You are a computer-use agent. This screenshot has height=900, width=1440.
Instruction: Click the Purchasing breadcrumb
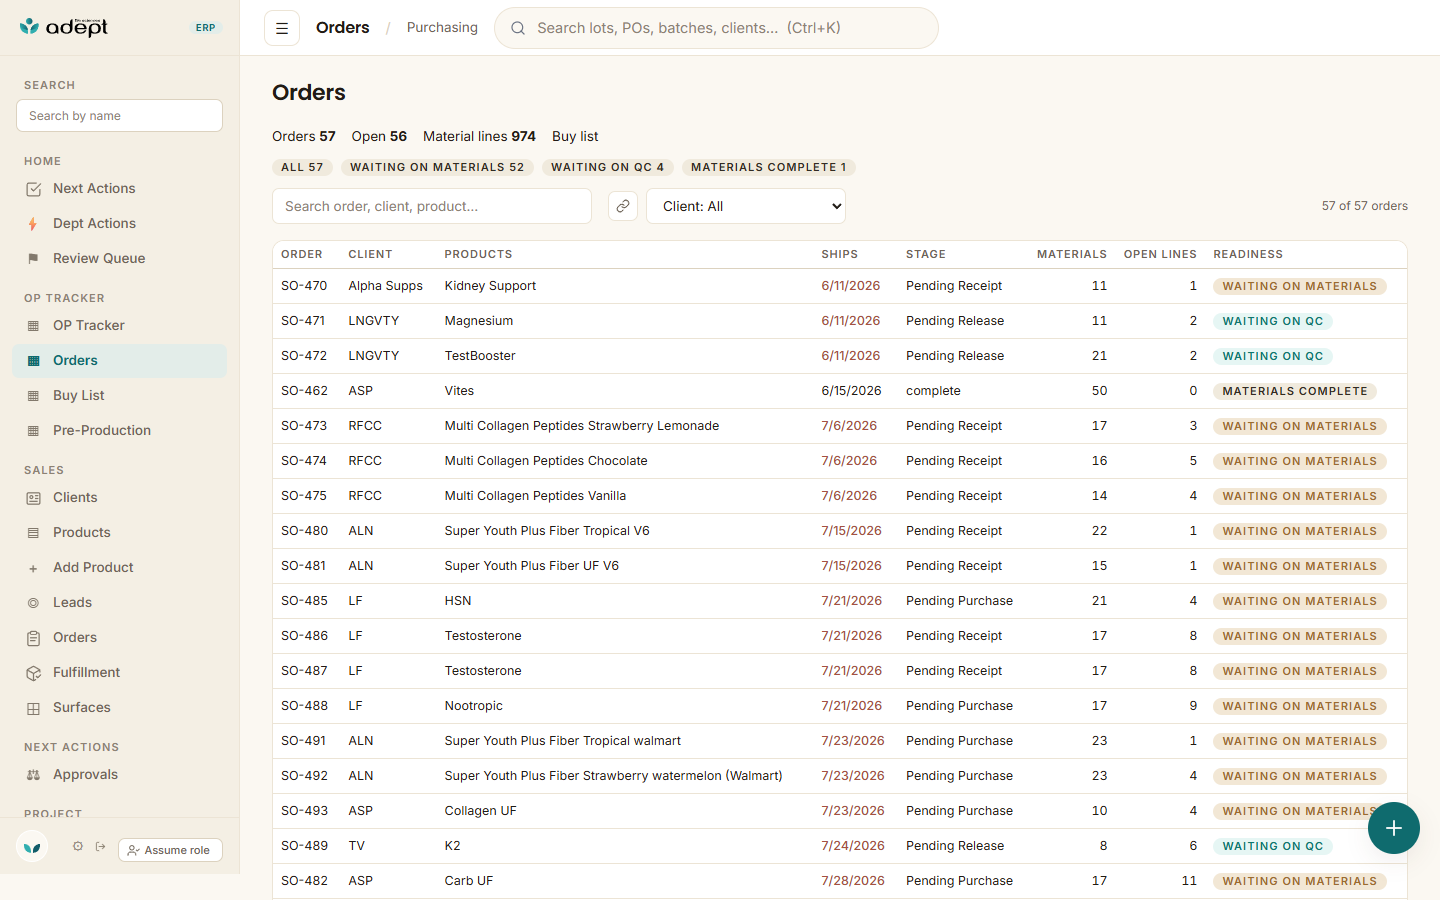point(442,28)
